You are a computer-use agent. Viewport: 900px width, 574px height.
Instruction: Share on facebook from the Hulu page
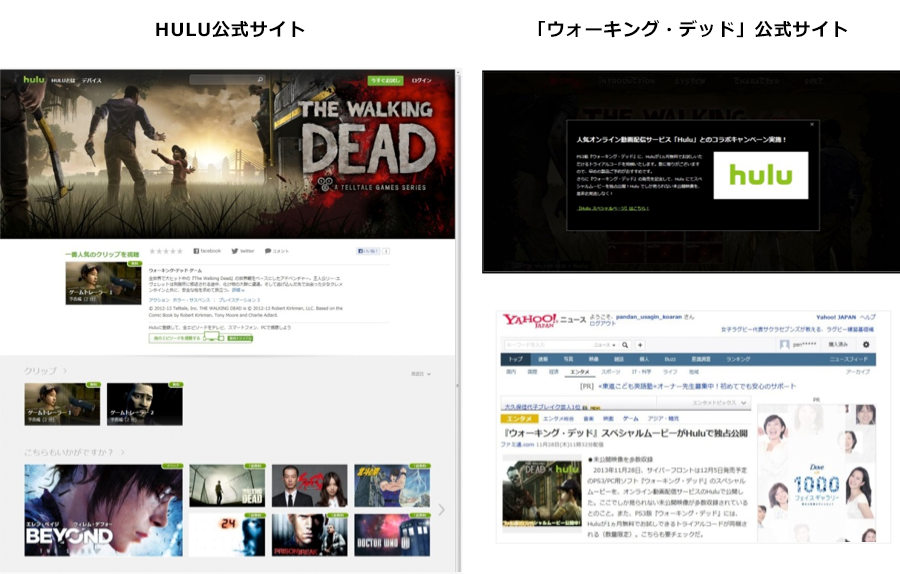click(x=207, y=251)
